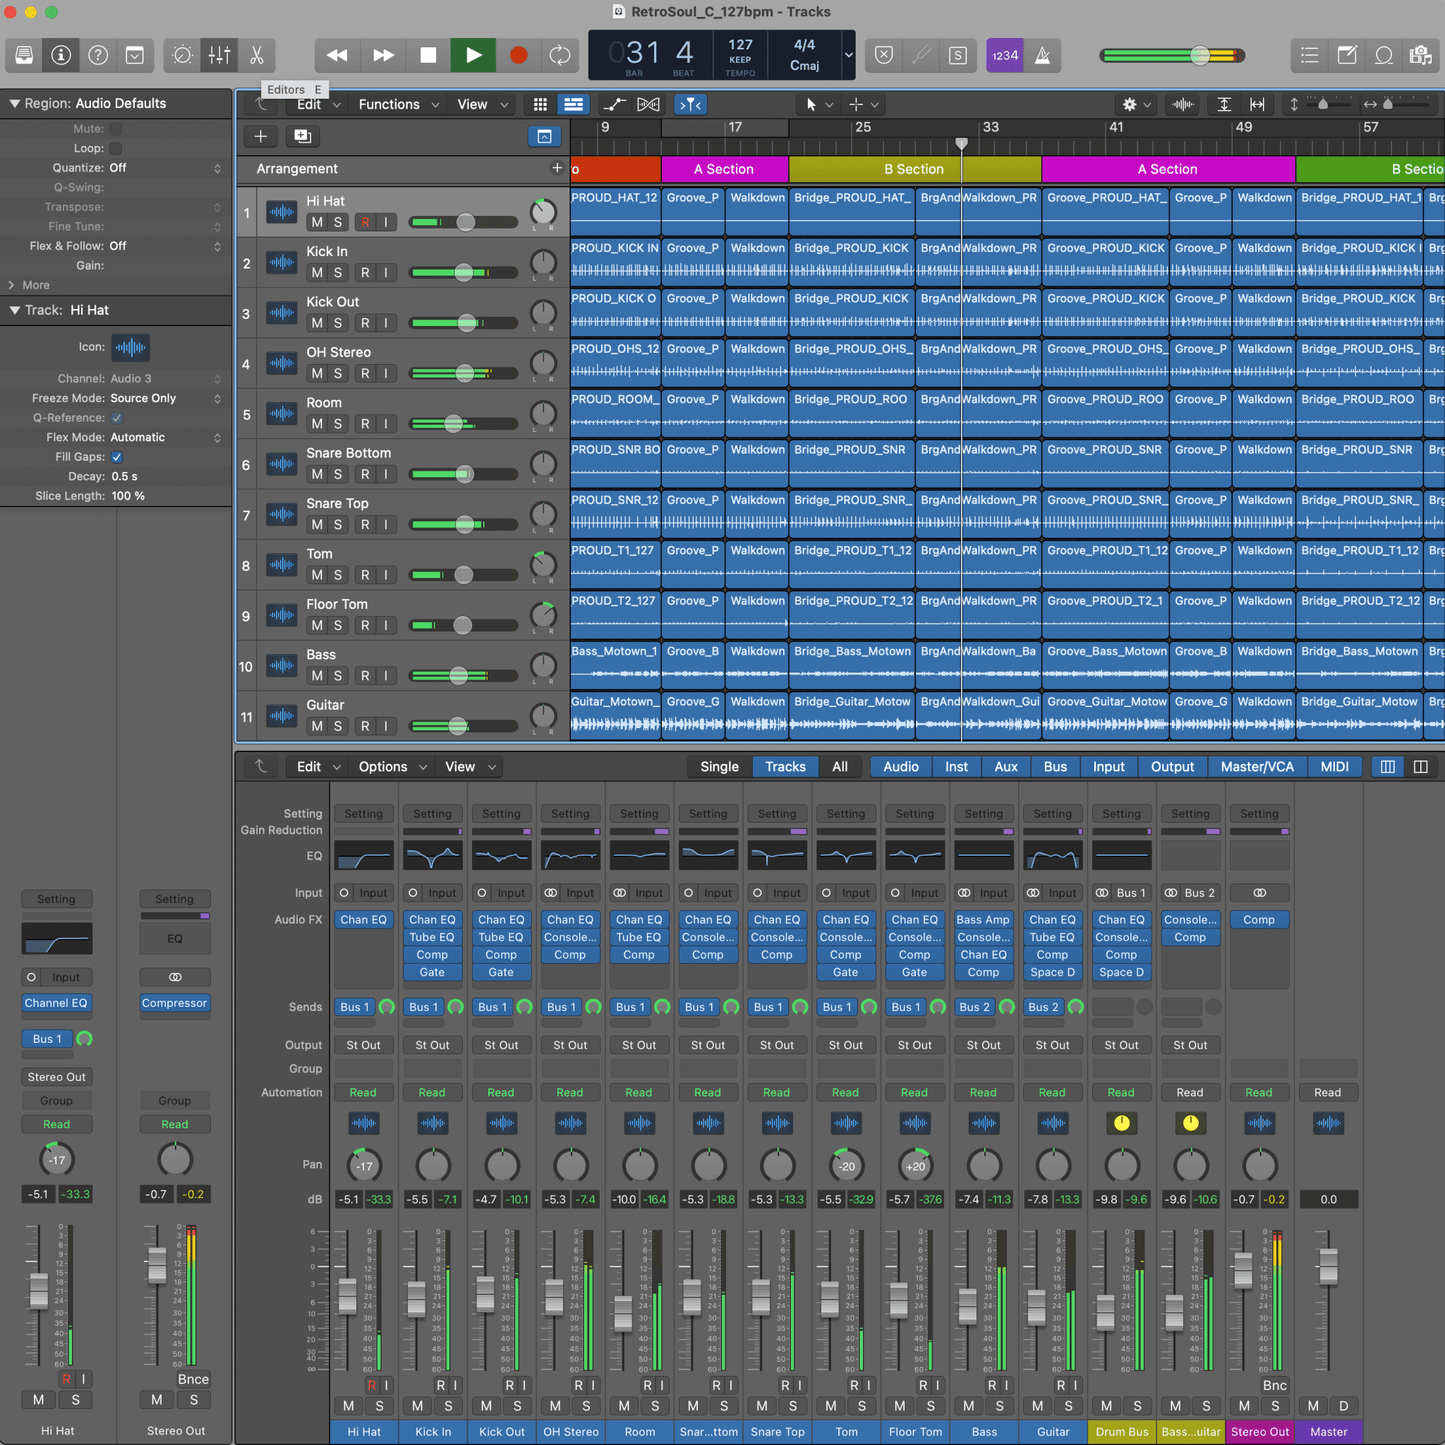This screenshot has width=1445, height=1445.
Task: Click the Chan EQ plugin on Hi Hat
Action: (363, 920)
